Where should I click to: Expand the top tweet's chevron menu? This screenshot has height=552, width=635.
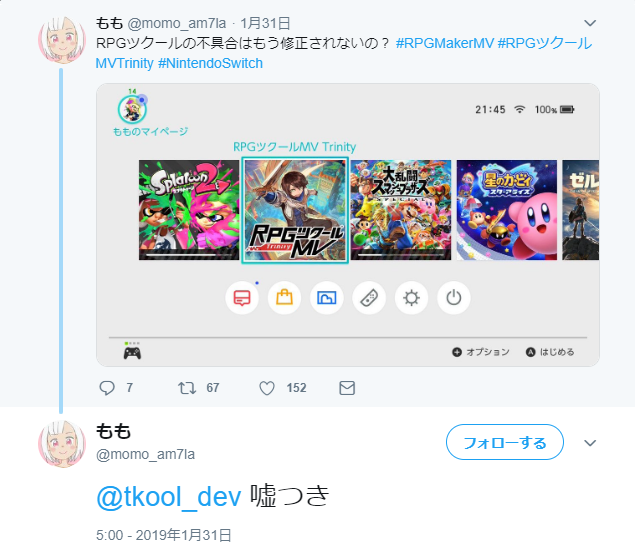[590, 23]
